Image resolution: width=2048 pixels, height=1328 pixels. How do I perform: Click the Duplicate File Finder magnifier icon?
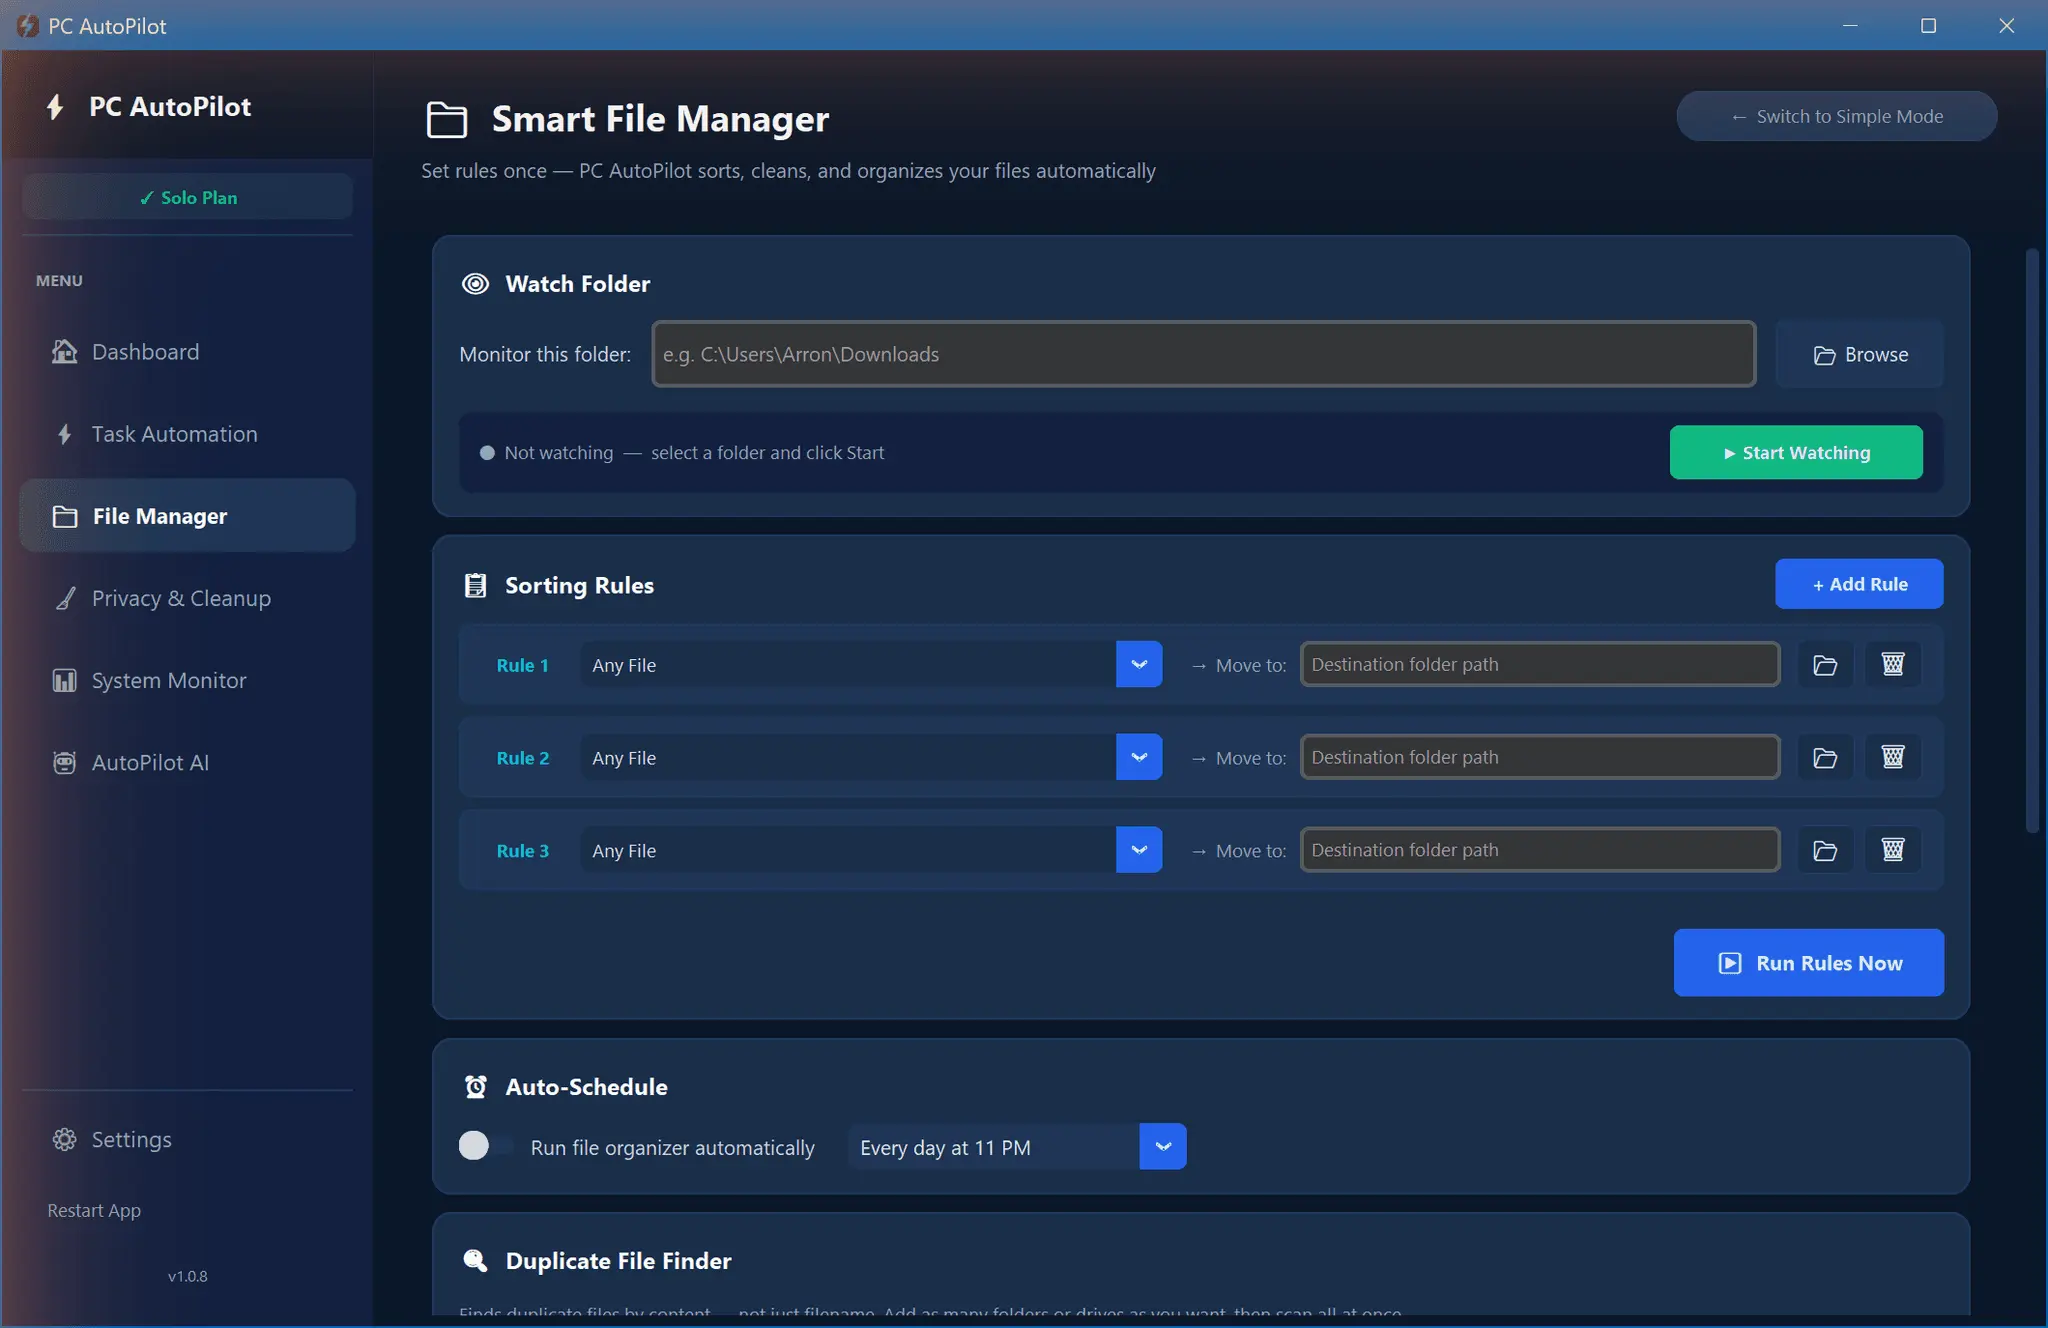point(476,1260)
